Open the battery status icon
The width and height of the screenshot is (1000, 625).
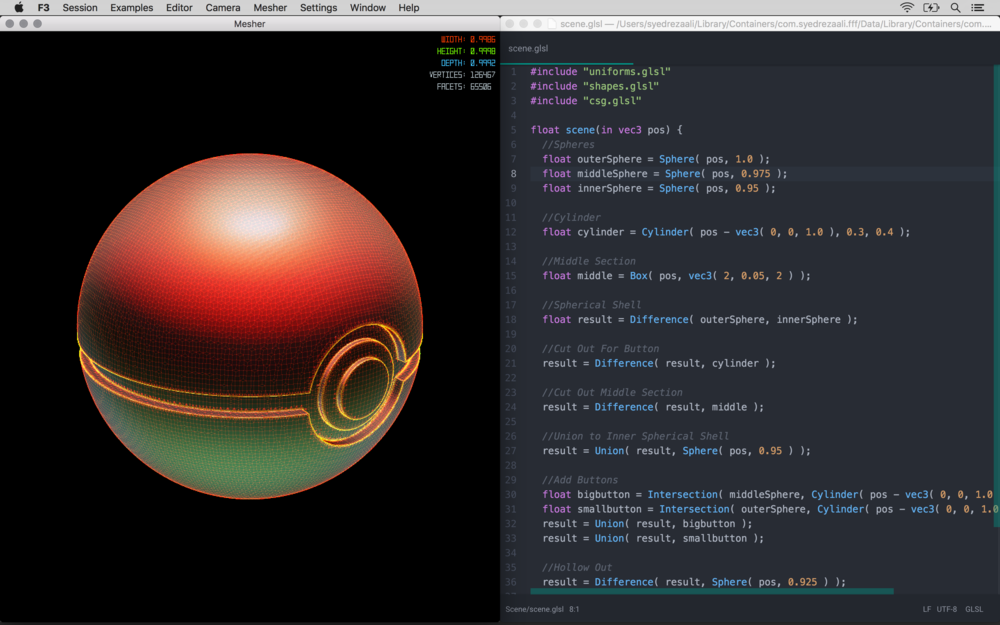point(931,7)
